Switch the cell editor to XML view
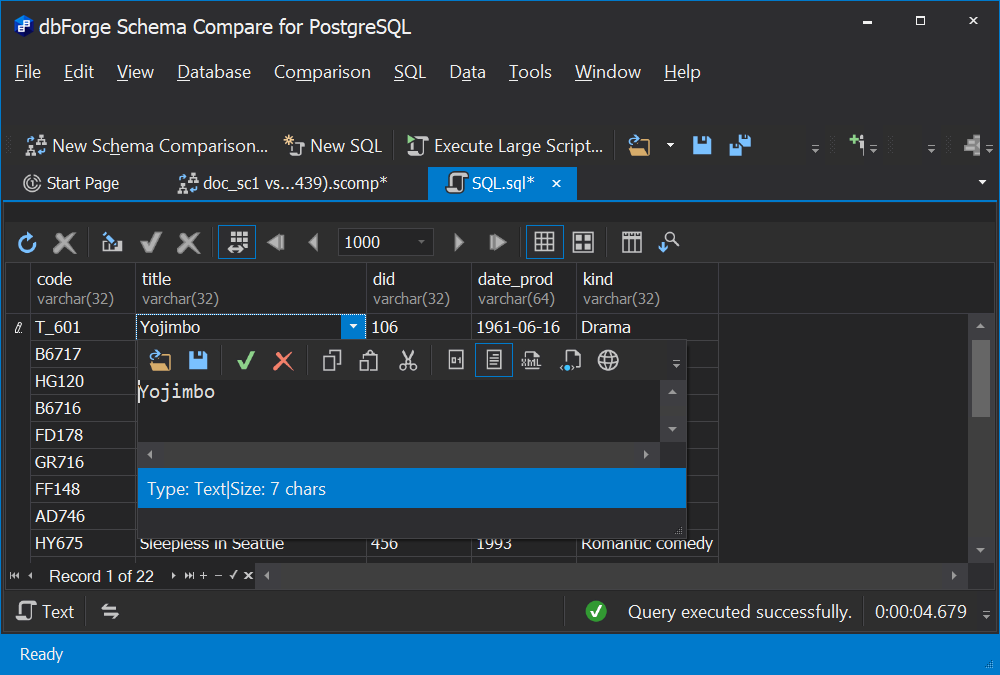Screen dimensions: 1000x675 tap(531, 360)
